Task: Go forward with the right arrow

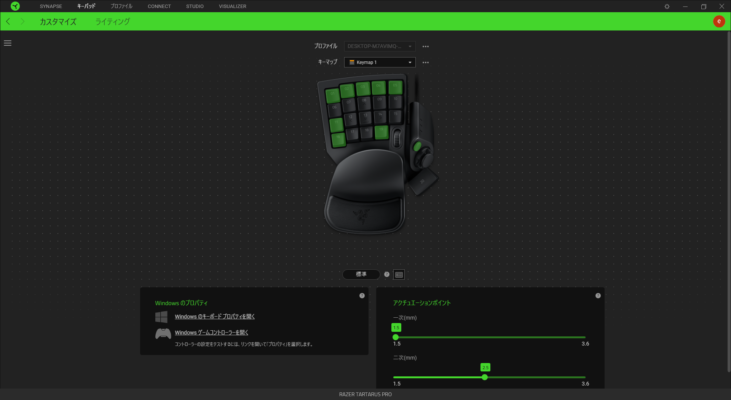Action: point(22,21)
